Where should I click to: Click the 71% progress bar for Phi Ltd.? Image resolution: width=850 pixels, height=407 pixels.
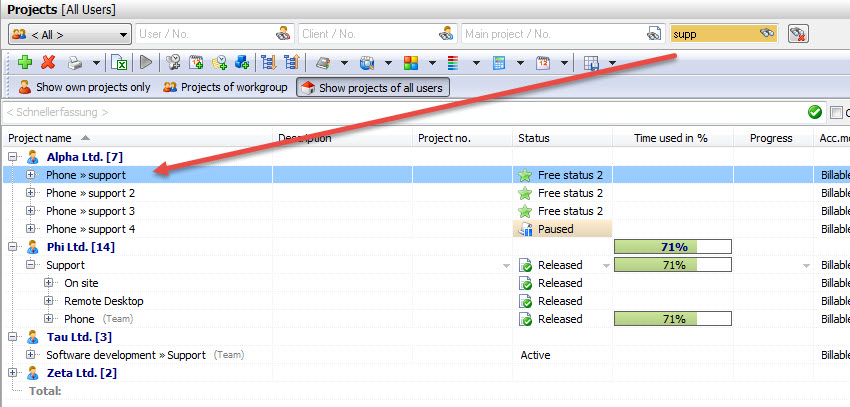tap(672, 247)
